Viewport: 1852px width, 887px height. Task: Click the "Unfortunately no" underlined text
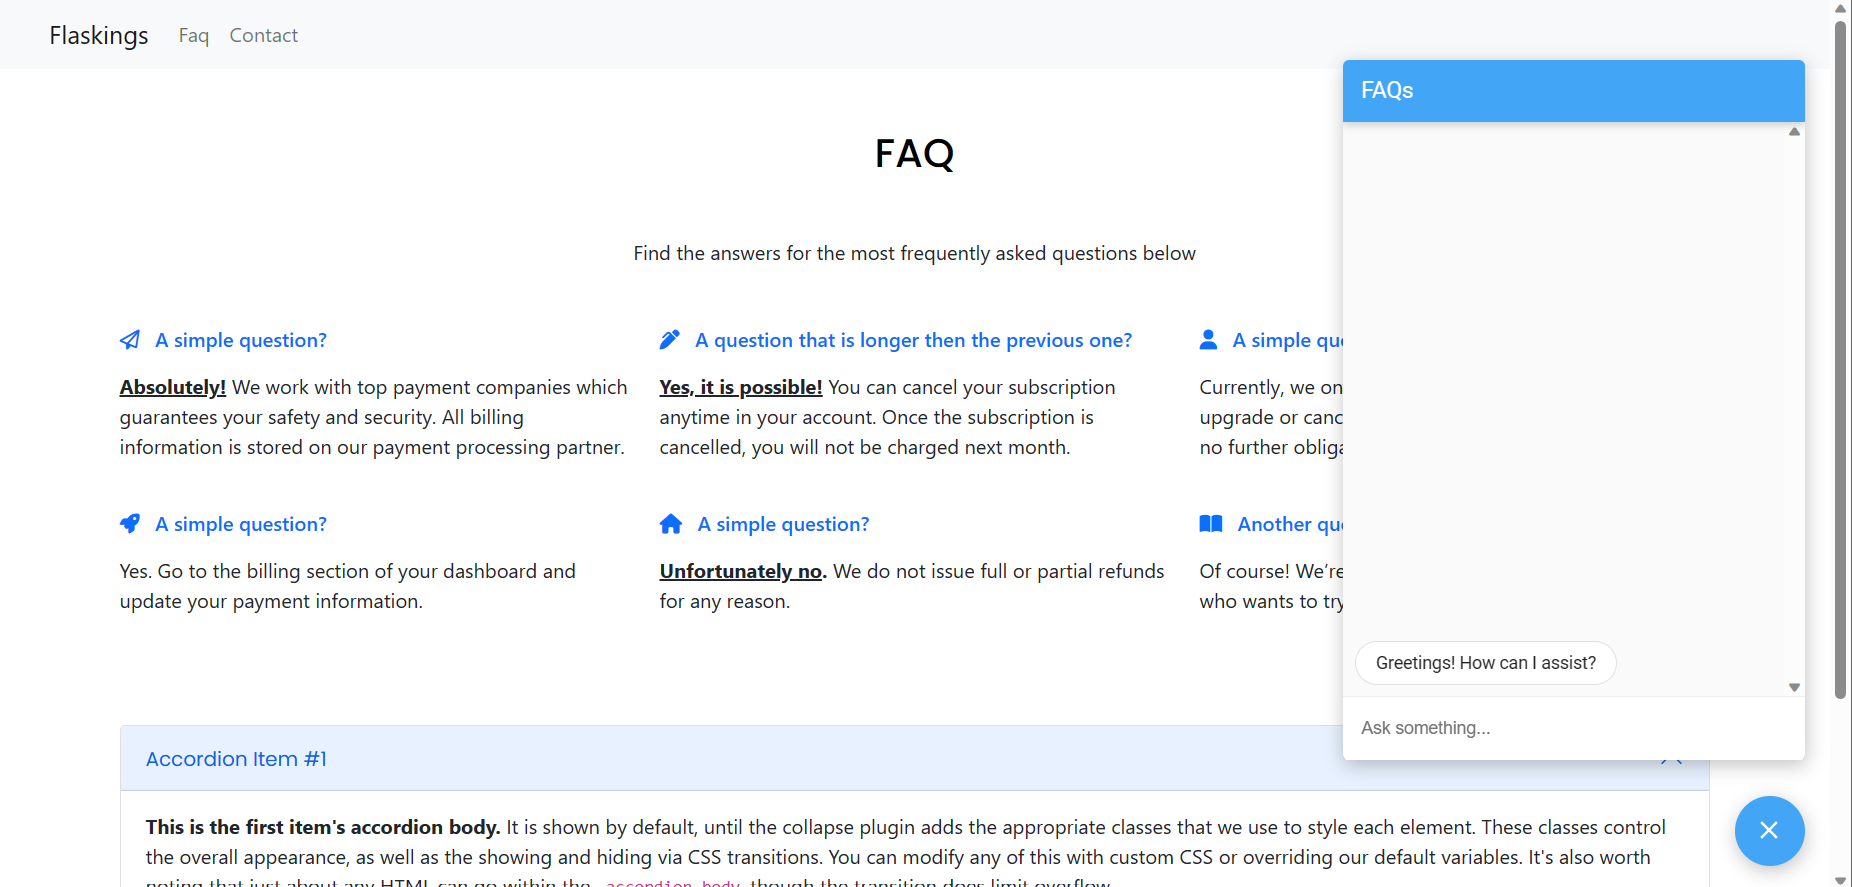pyautogui.click(x=740, y=571)
